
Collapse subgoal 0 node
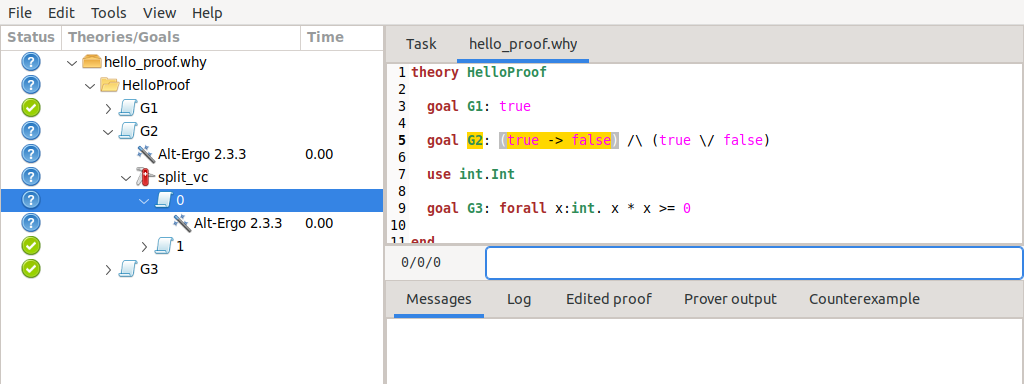(x=145, y=200)
